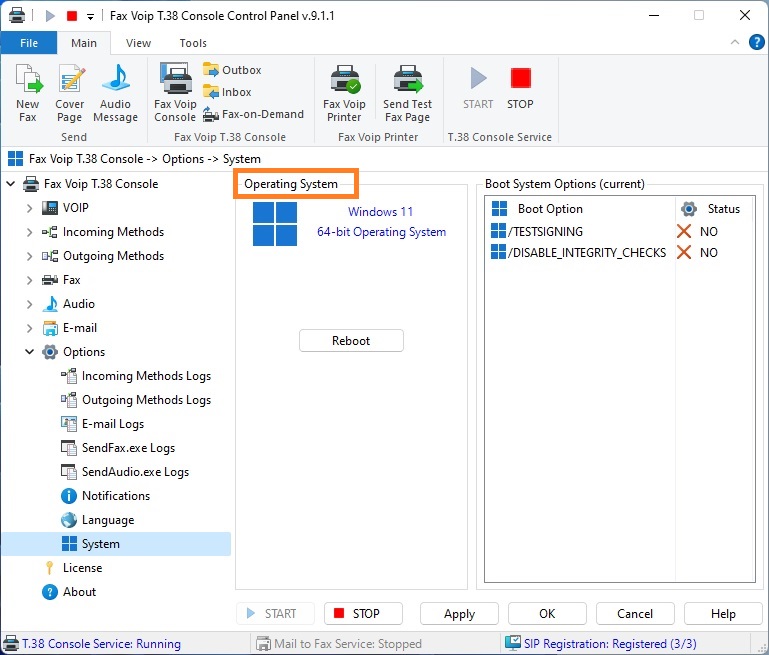Open the Outbox folder
Image resolution: width=769 pixels, height=655 pixels.
pyautogui.click(x=232, y=70)
